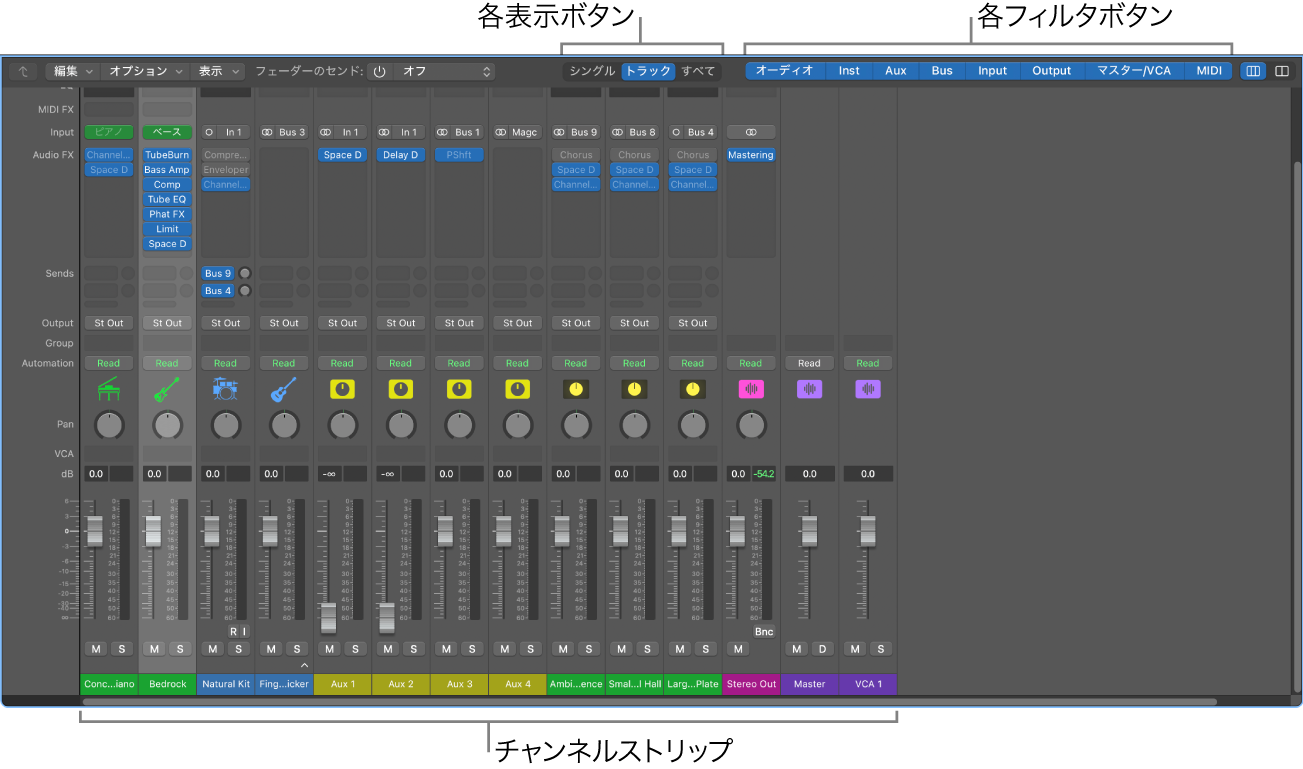Toggle the fader sends power button
The height and width of the screenshot is (769, 1303).
click(x=379, y=72)
